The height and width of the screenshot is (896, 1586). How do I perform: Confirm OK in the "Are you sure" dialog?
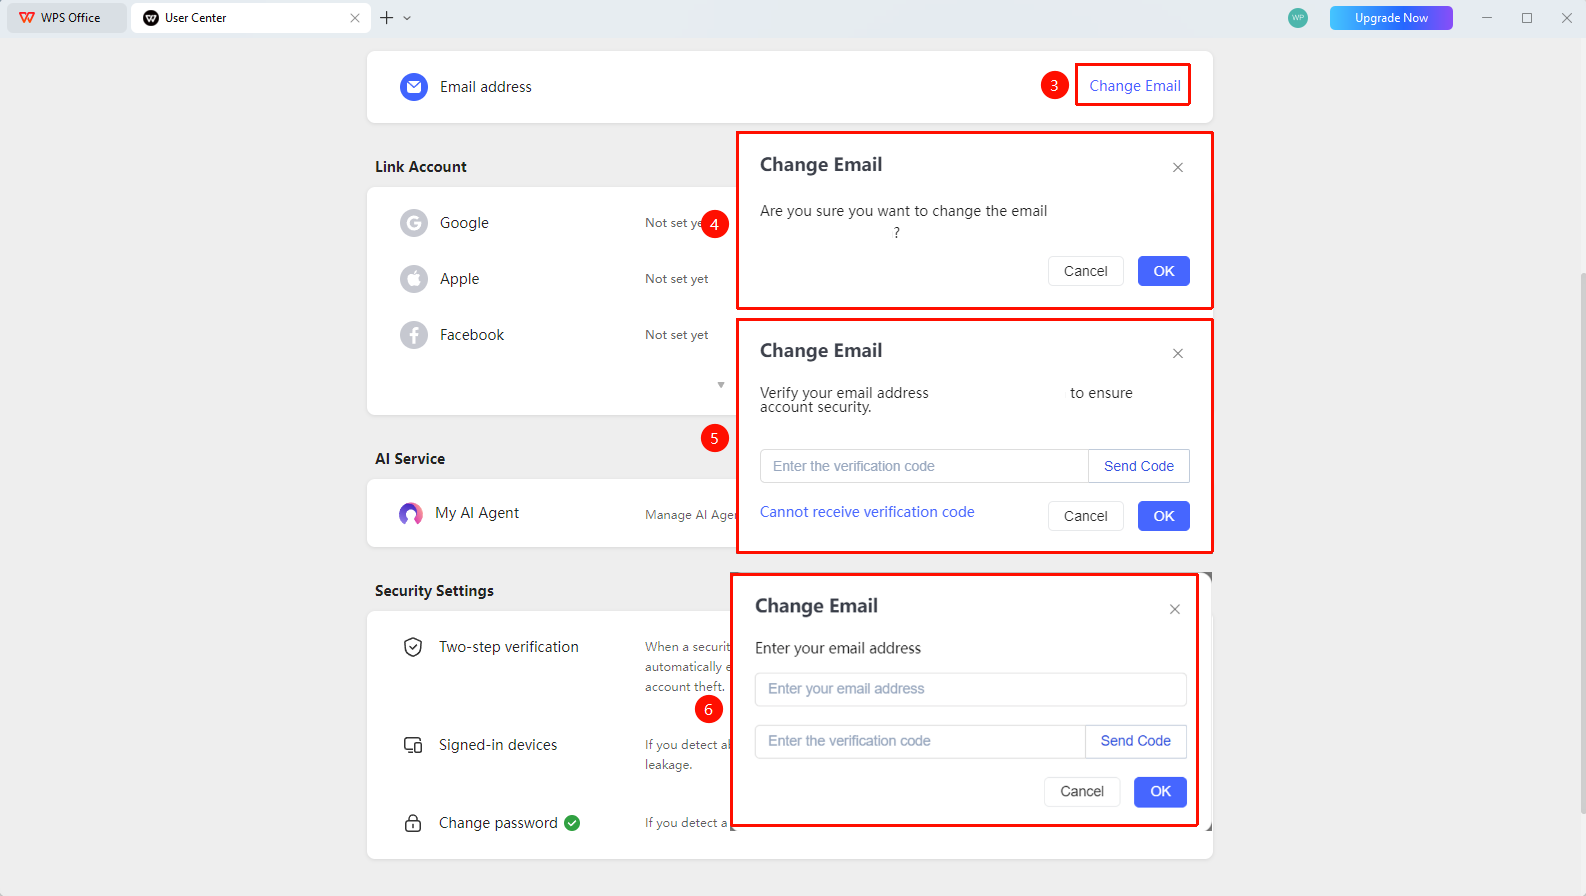(x=1164, y=271)
